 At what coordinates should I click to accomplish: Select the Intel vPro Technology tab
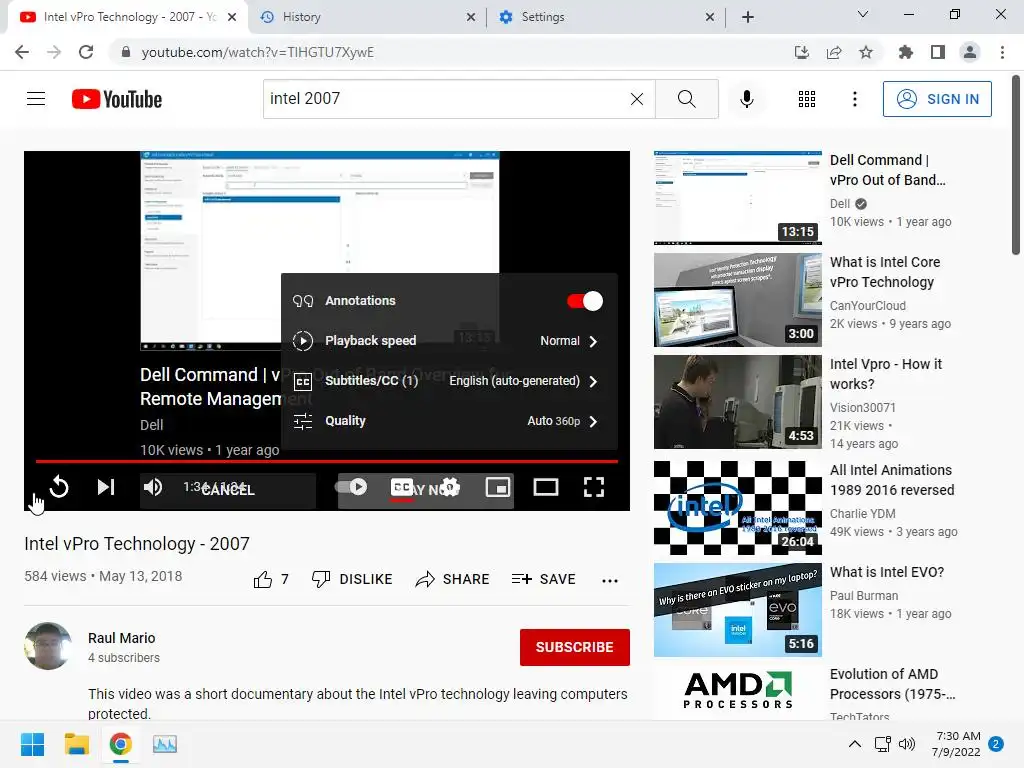point(127,17)
